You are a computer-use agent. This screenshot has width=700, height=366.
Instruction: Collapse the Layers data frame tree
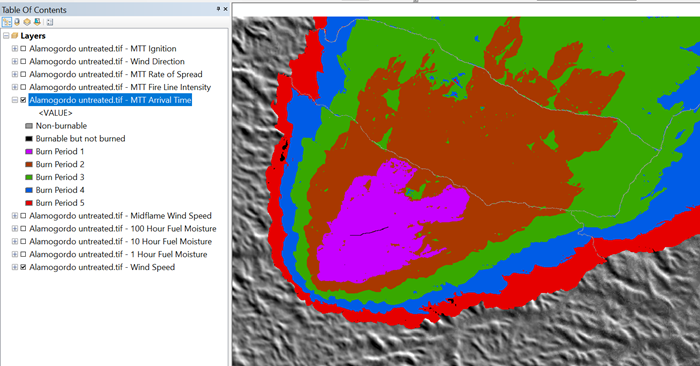pos(6,36)
